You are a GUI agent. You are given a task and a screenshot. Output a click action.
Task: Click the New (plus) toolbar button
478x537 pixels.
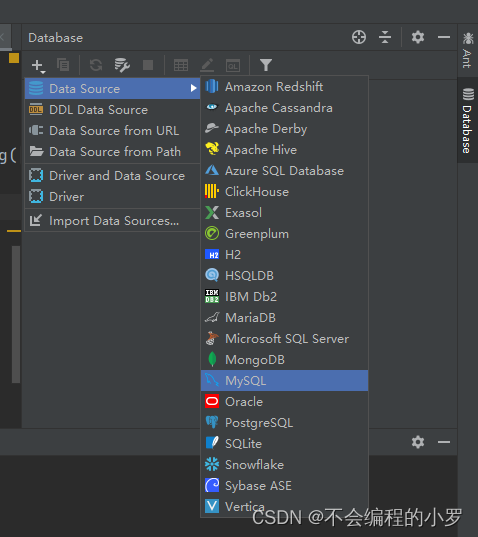tap(38, 65)
